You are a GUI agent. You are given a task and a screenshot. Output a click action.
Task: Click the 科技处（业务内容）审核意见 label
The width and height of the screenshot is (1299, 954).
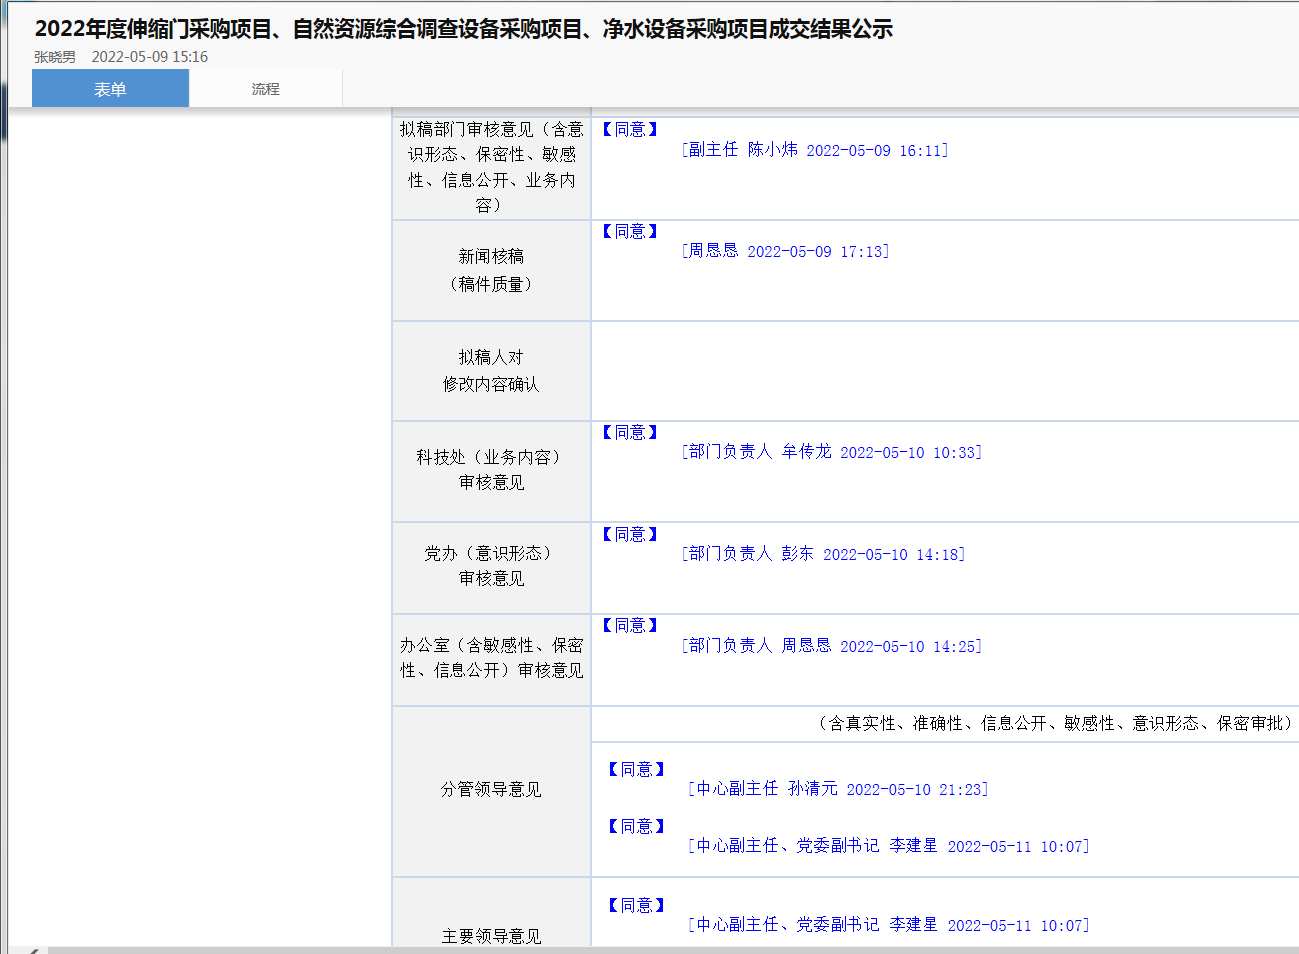pyautogui.click(x=491, y=470)
